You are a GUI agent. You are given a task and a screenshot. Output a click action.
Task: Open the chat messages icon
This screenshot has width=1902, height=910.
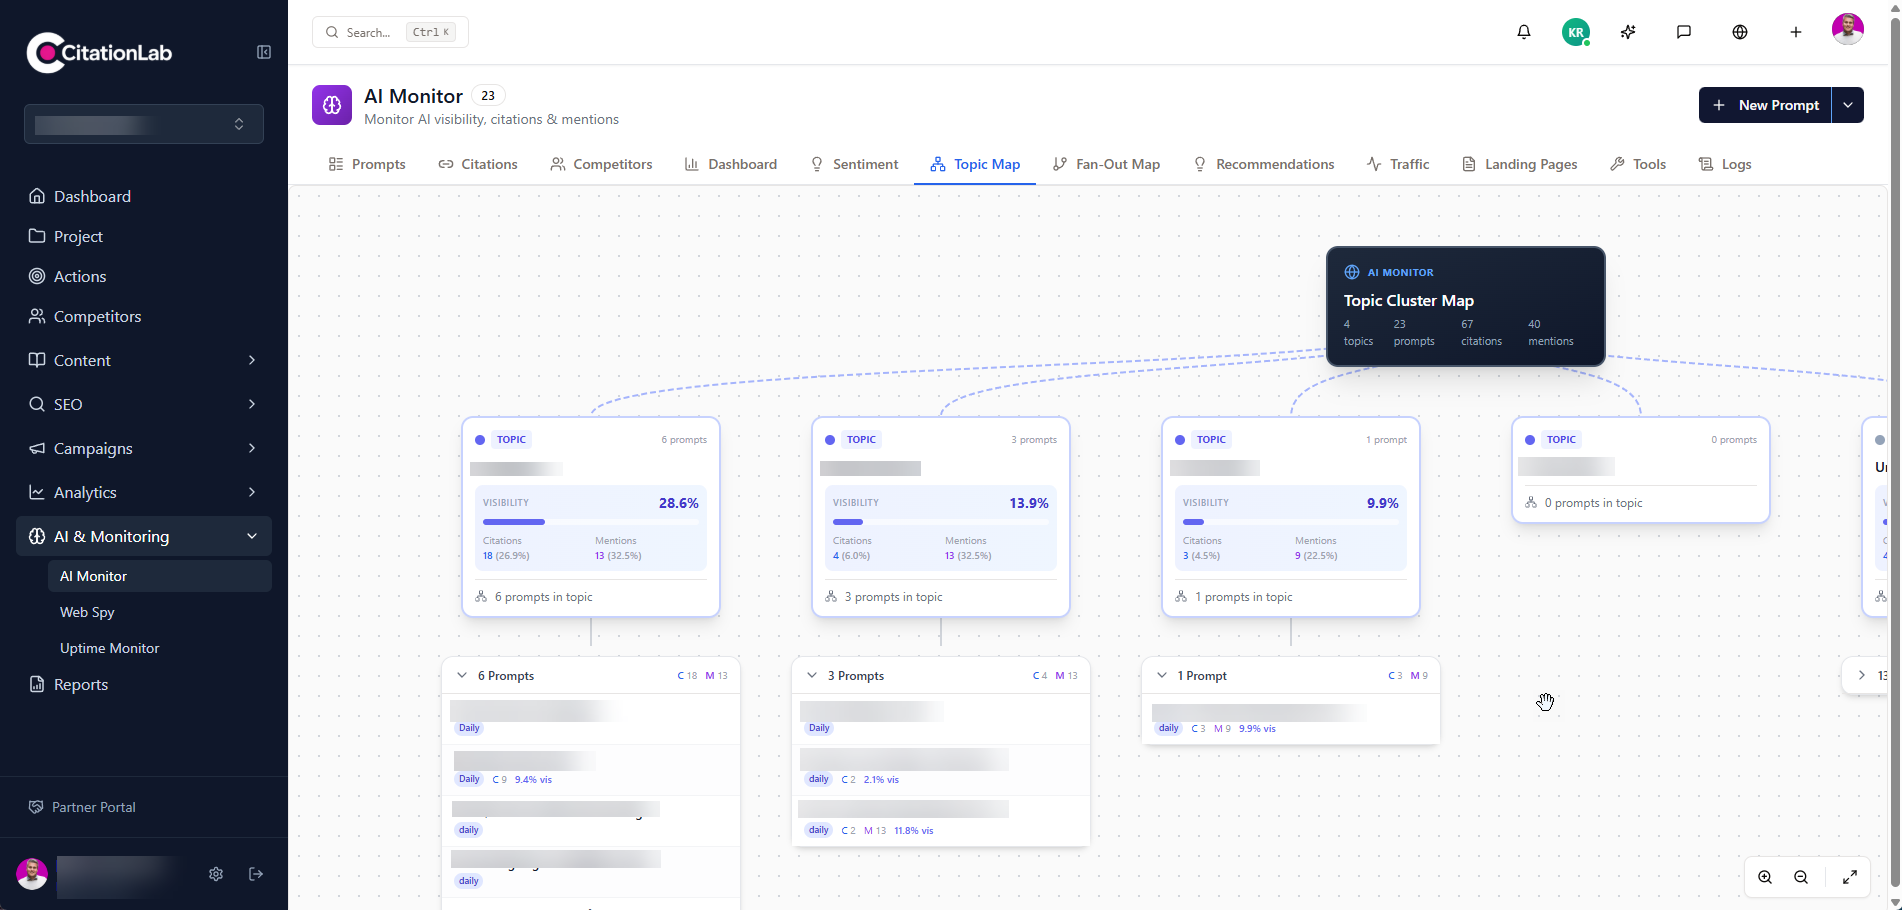[x=1684, y=32]
